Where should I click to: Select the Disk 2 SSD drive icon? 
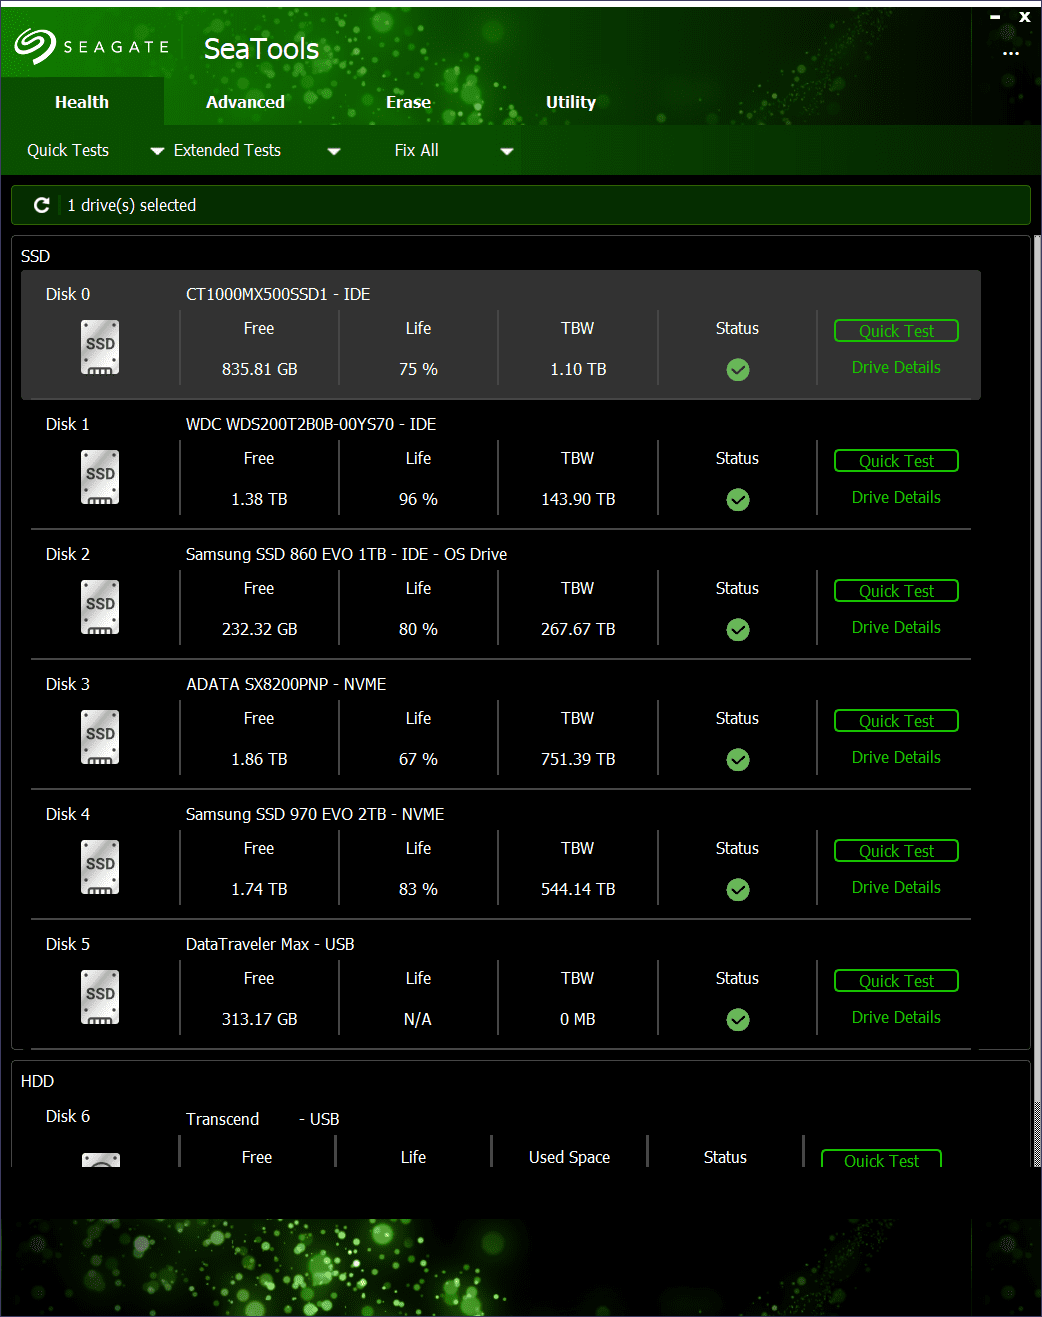tap(100, 607)
